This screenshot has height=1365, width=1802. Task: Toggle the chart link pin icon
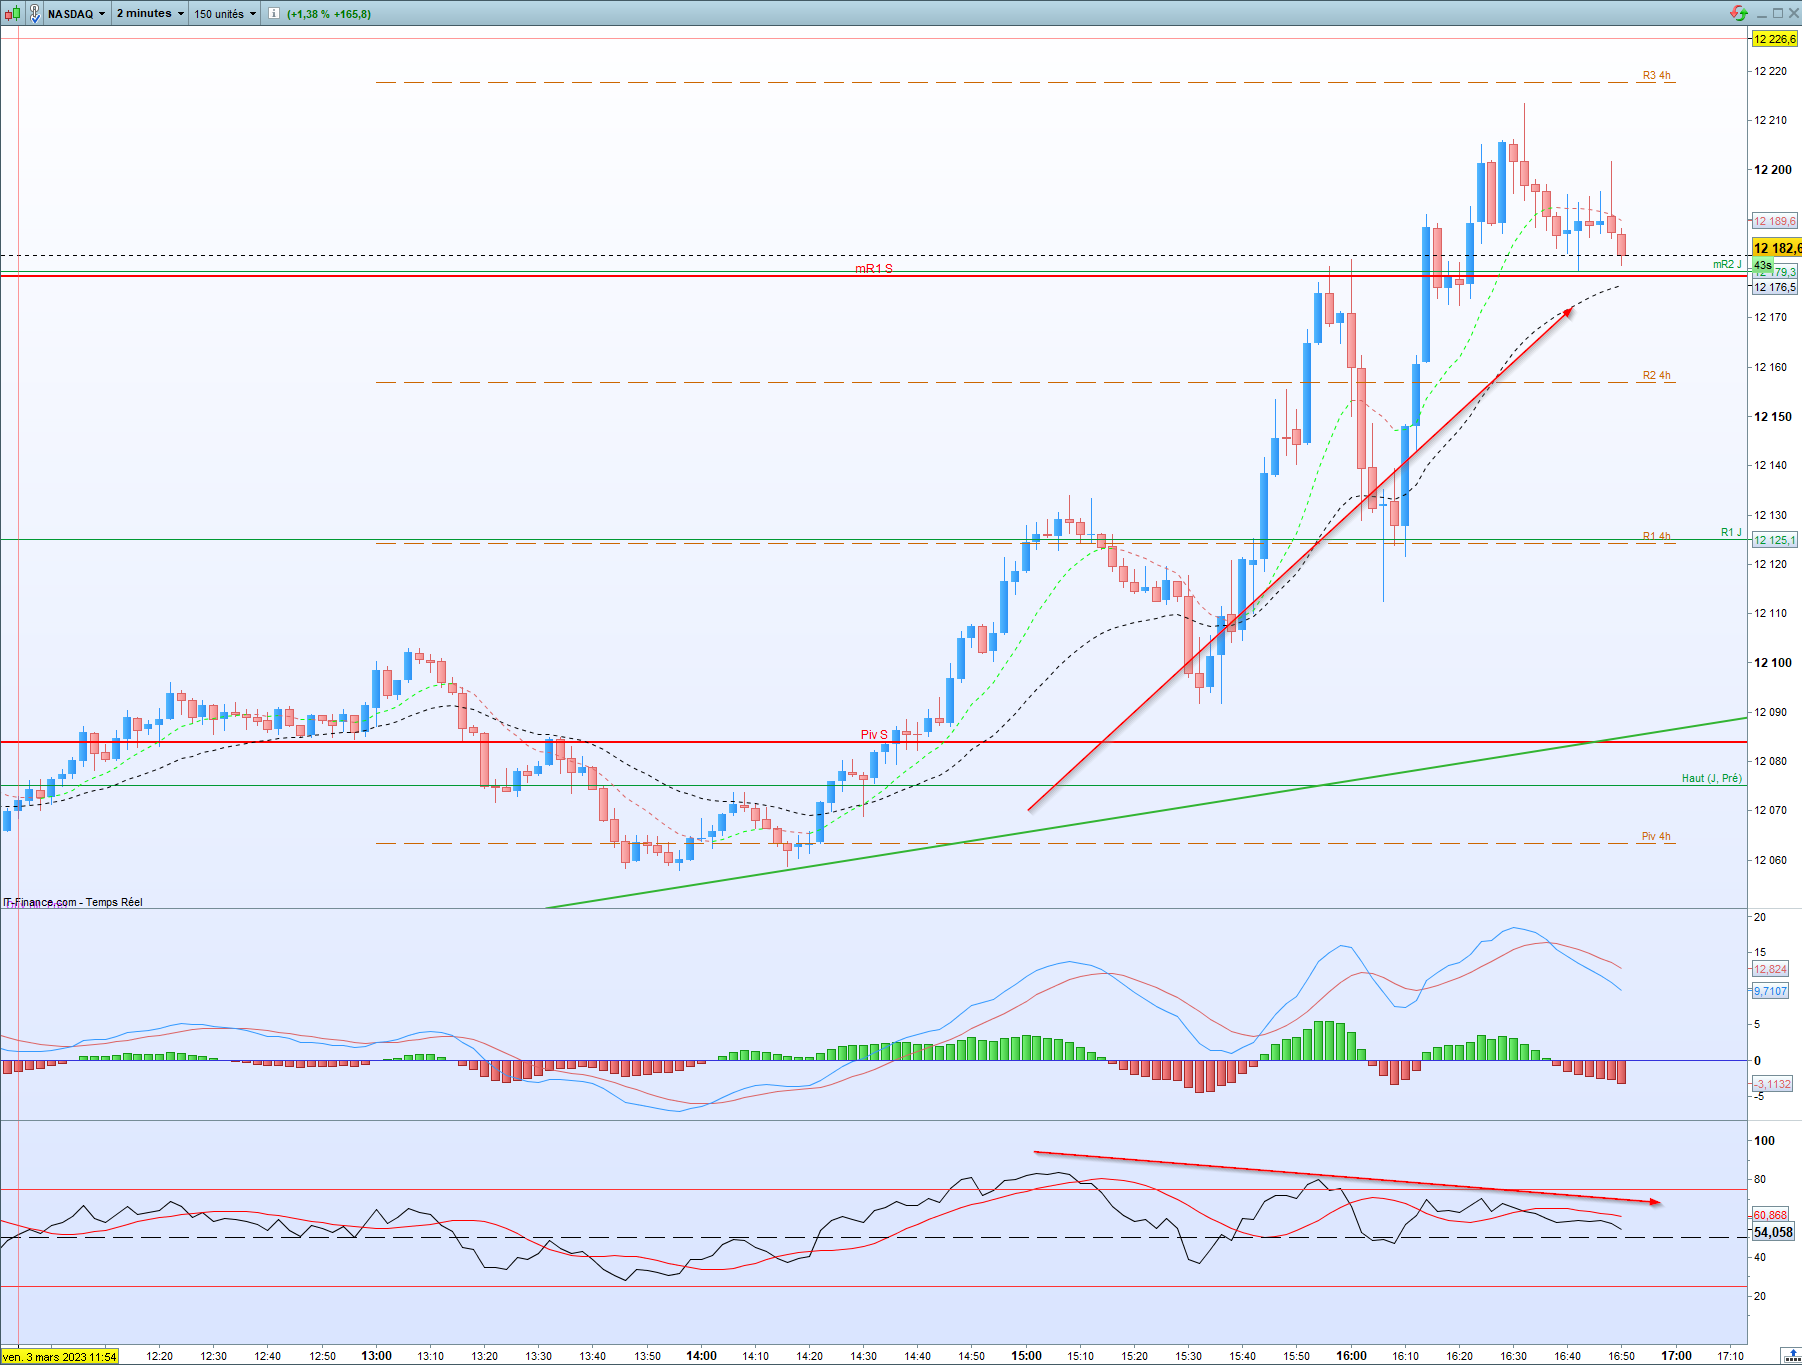(x=35, y=14)
